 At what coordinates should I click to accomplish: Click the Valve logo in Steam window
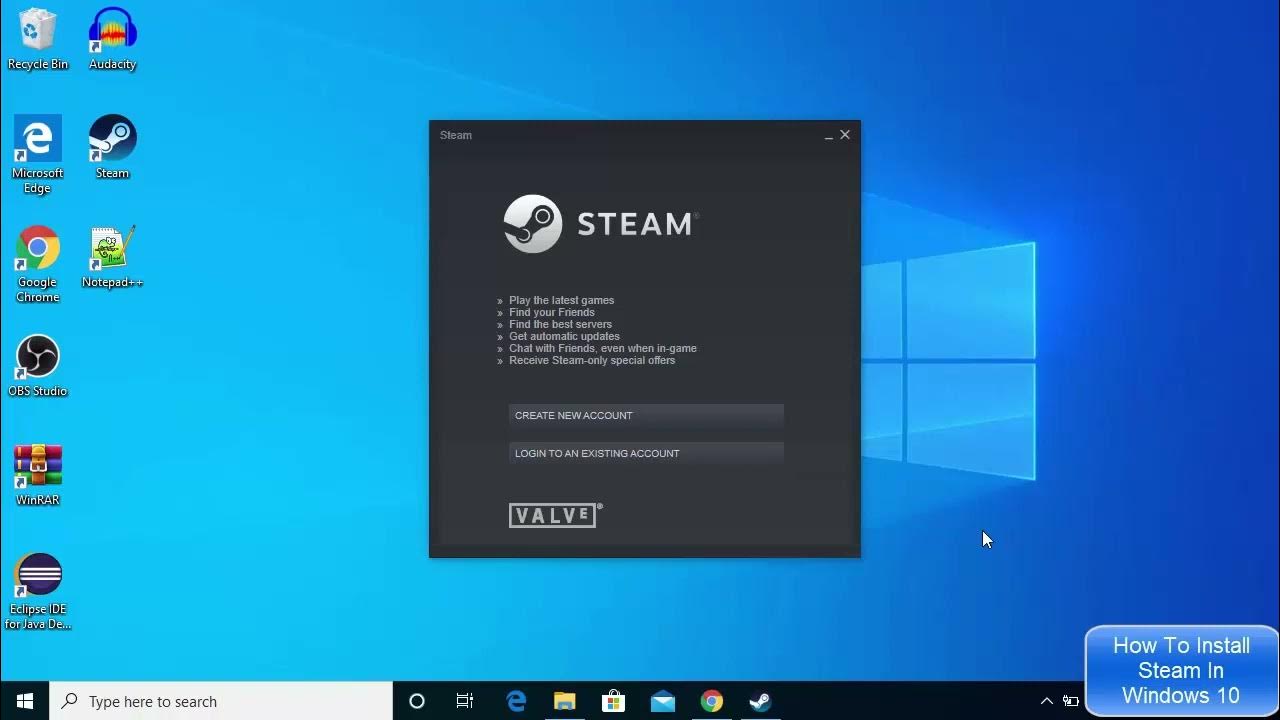(x=555, y=515)
